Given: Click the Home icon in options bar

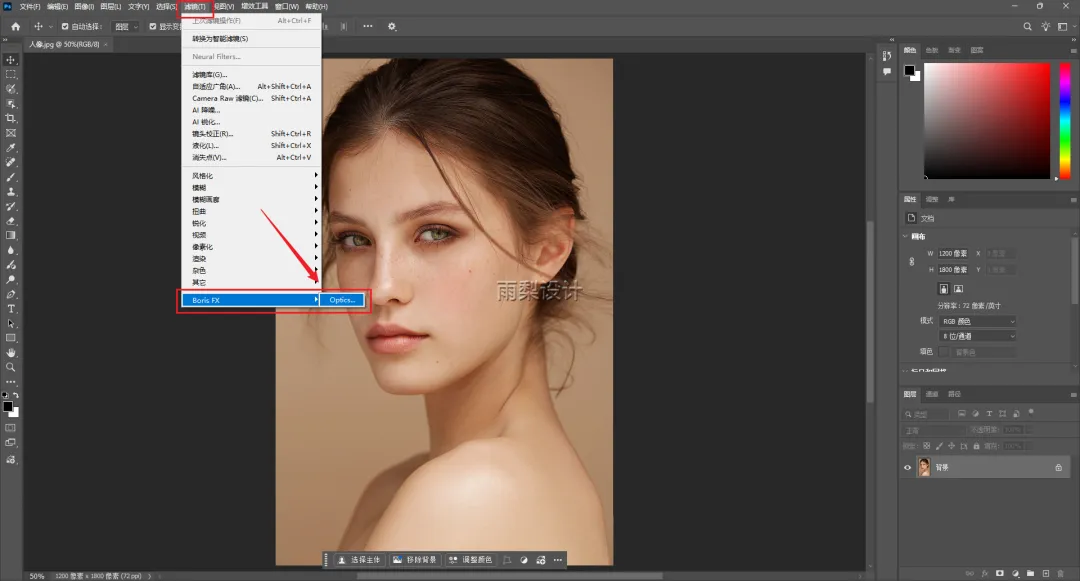Looking at the screenshot, I should point(15,26).
